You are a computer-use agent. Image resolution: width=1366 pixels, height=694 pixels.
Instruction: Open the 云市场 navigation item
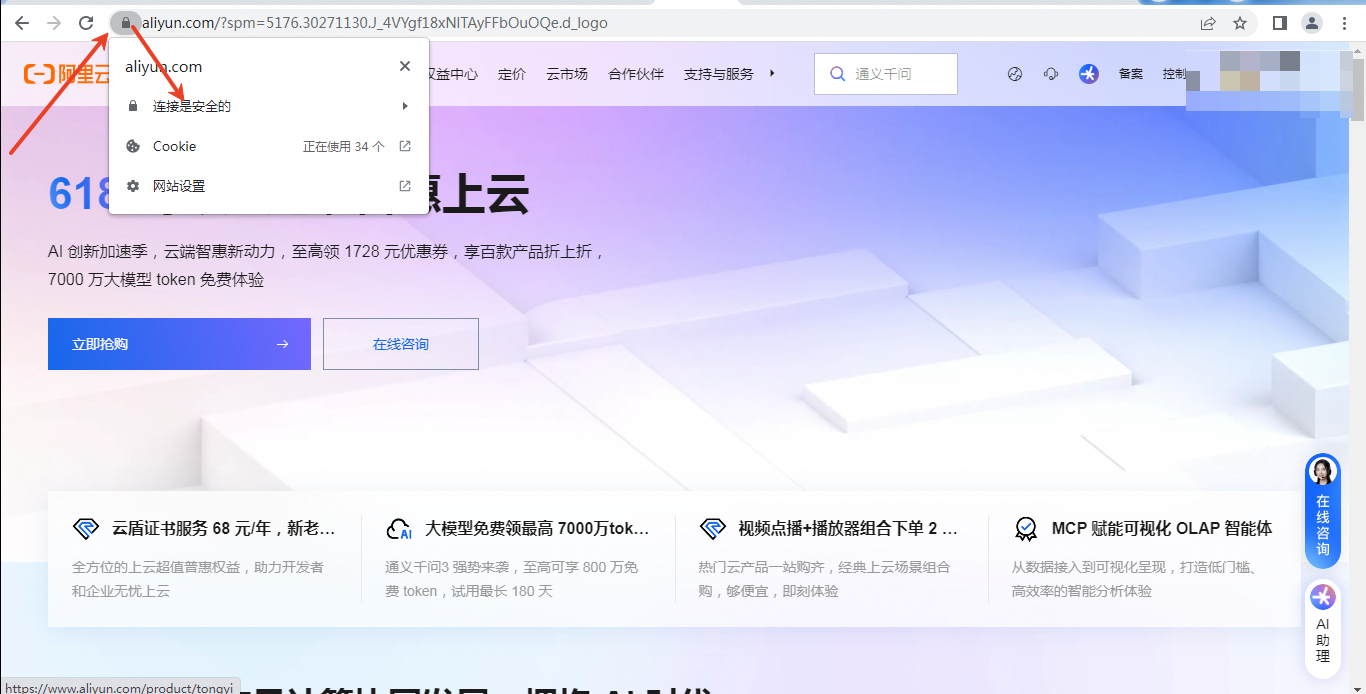(x=567, y=74)
